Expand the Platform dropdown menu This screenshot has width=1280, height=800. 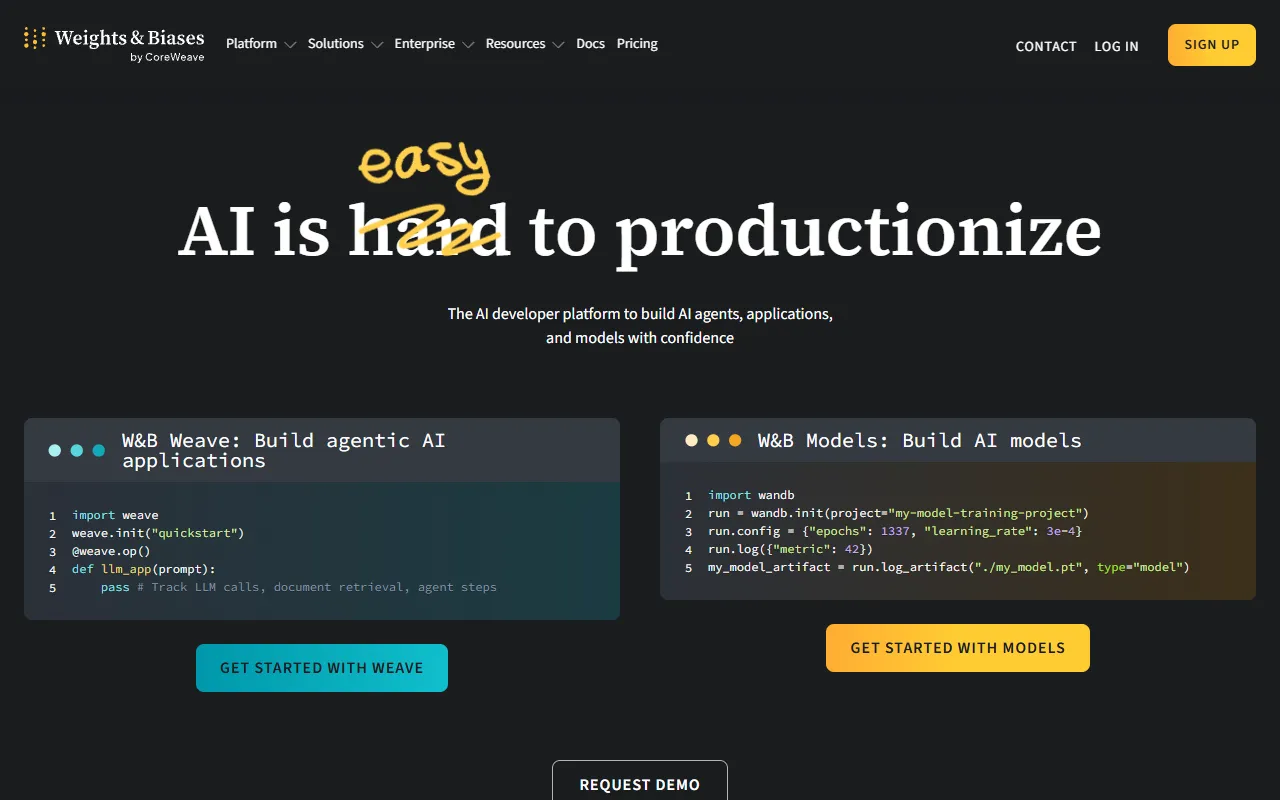click(260, 44)
